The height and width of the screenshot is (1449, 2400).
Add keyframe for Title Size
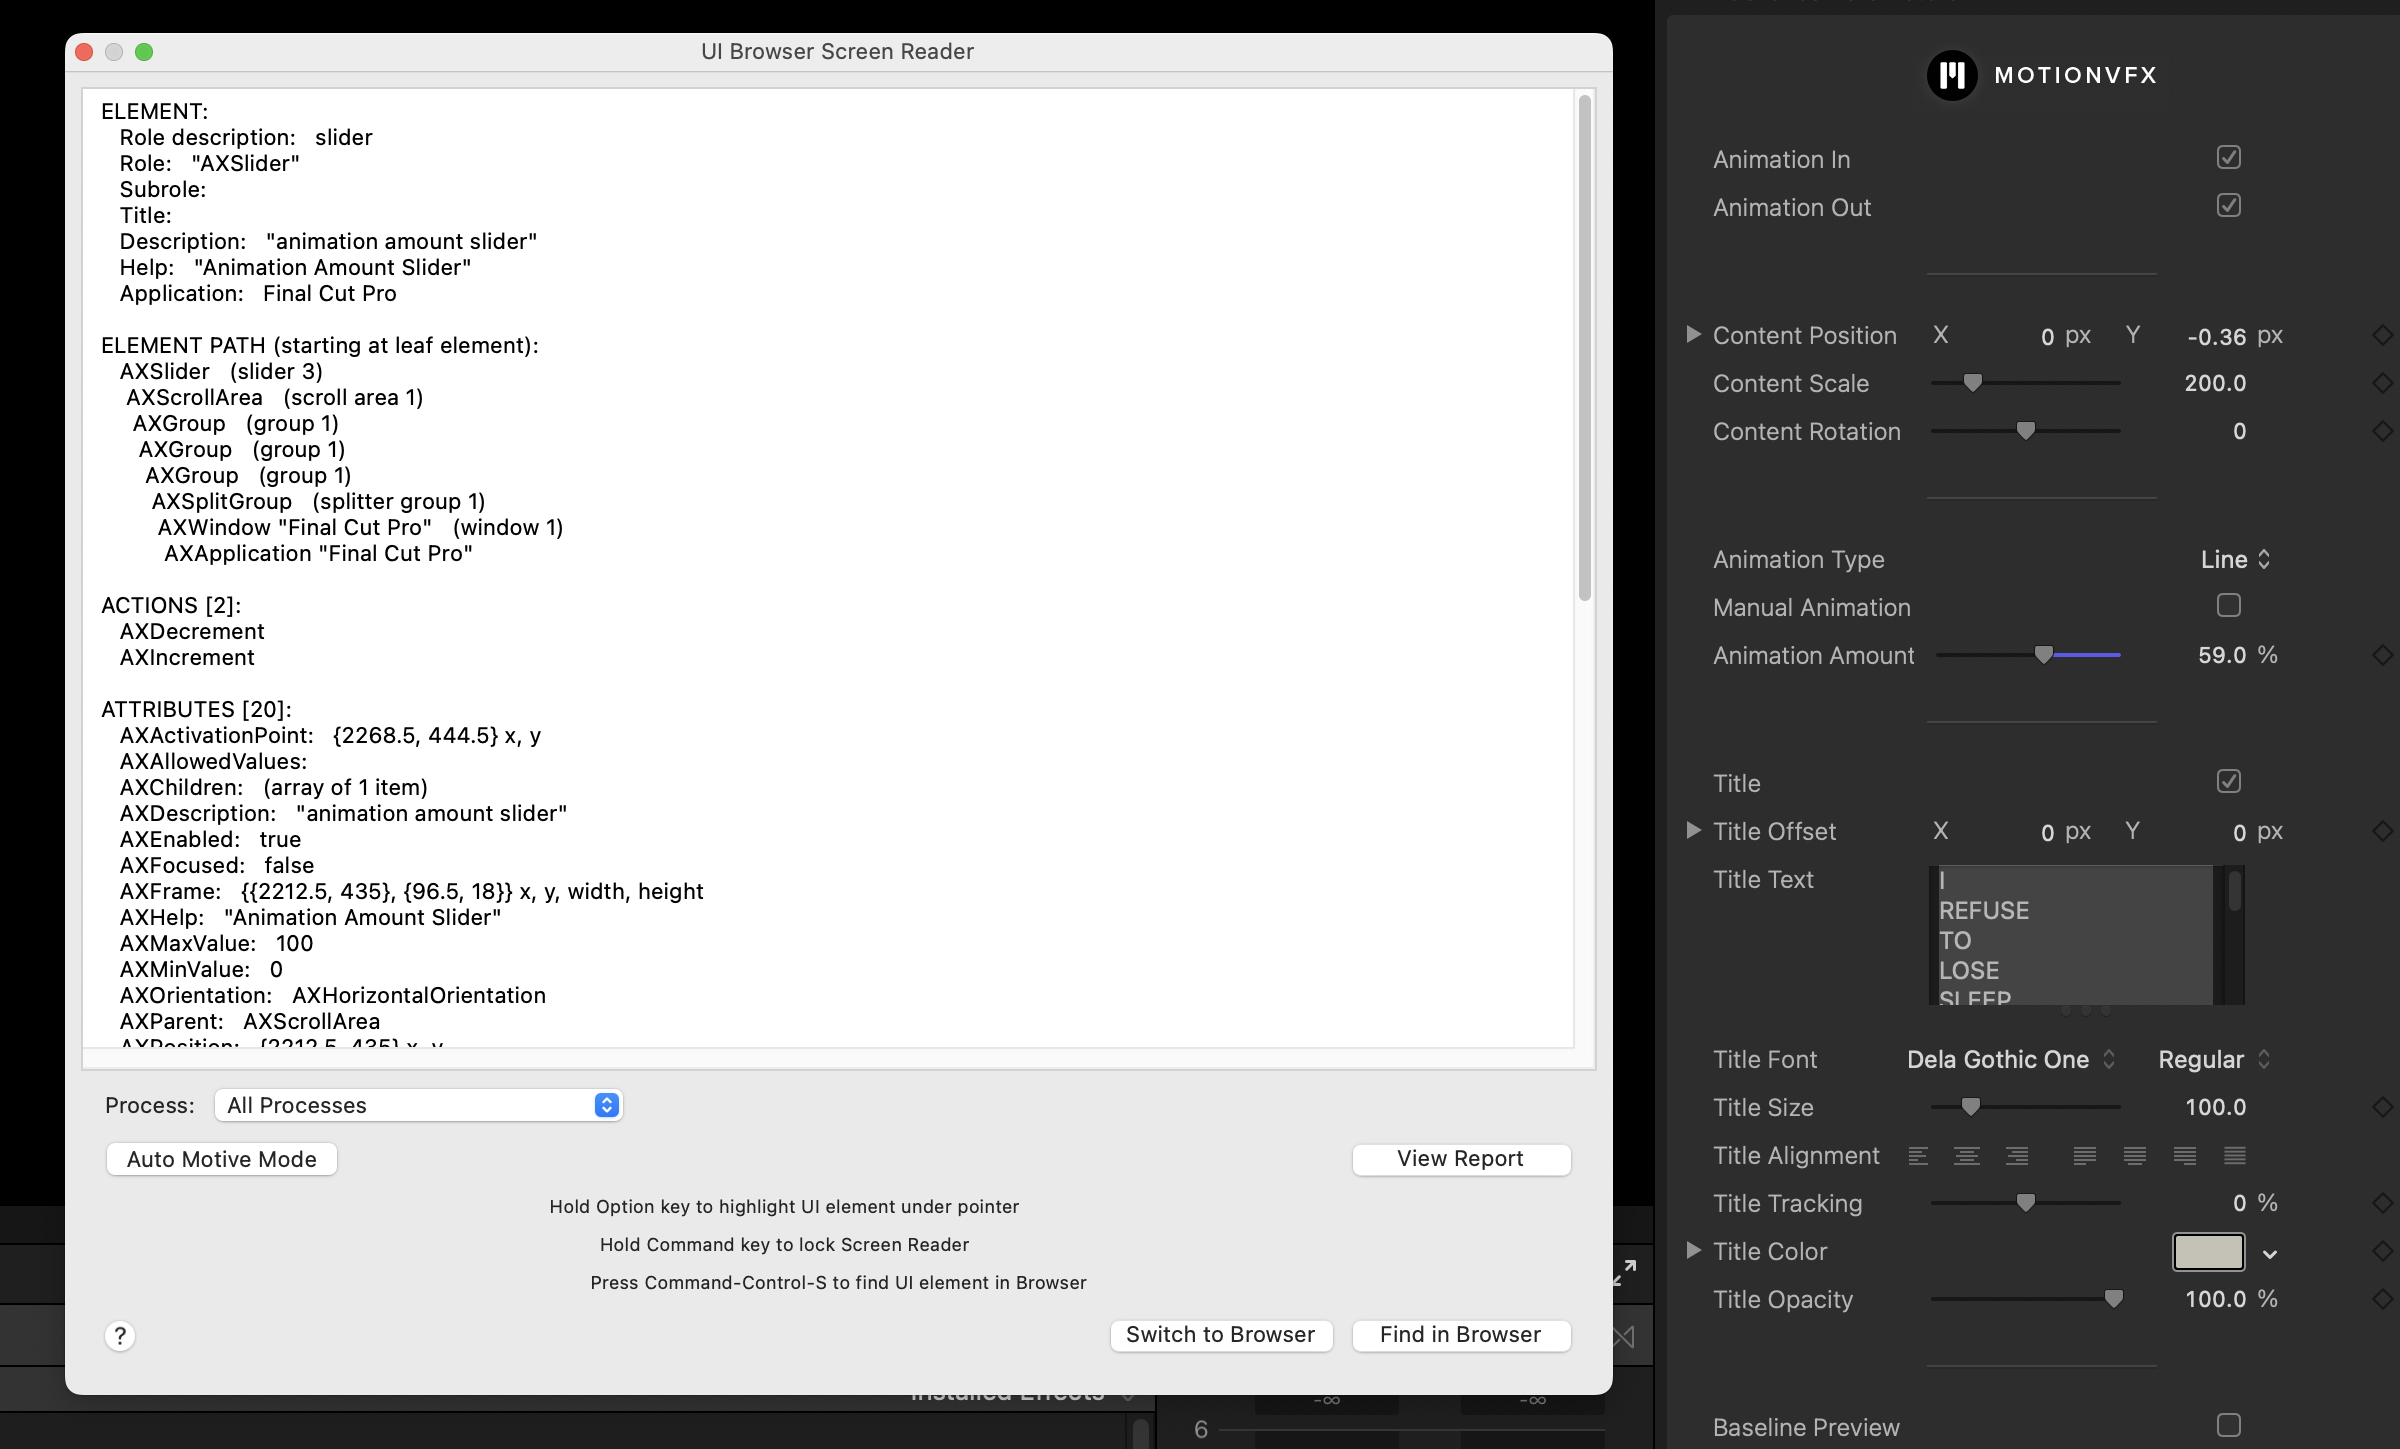[2383, 1107]
